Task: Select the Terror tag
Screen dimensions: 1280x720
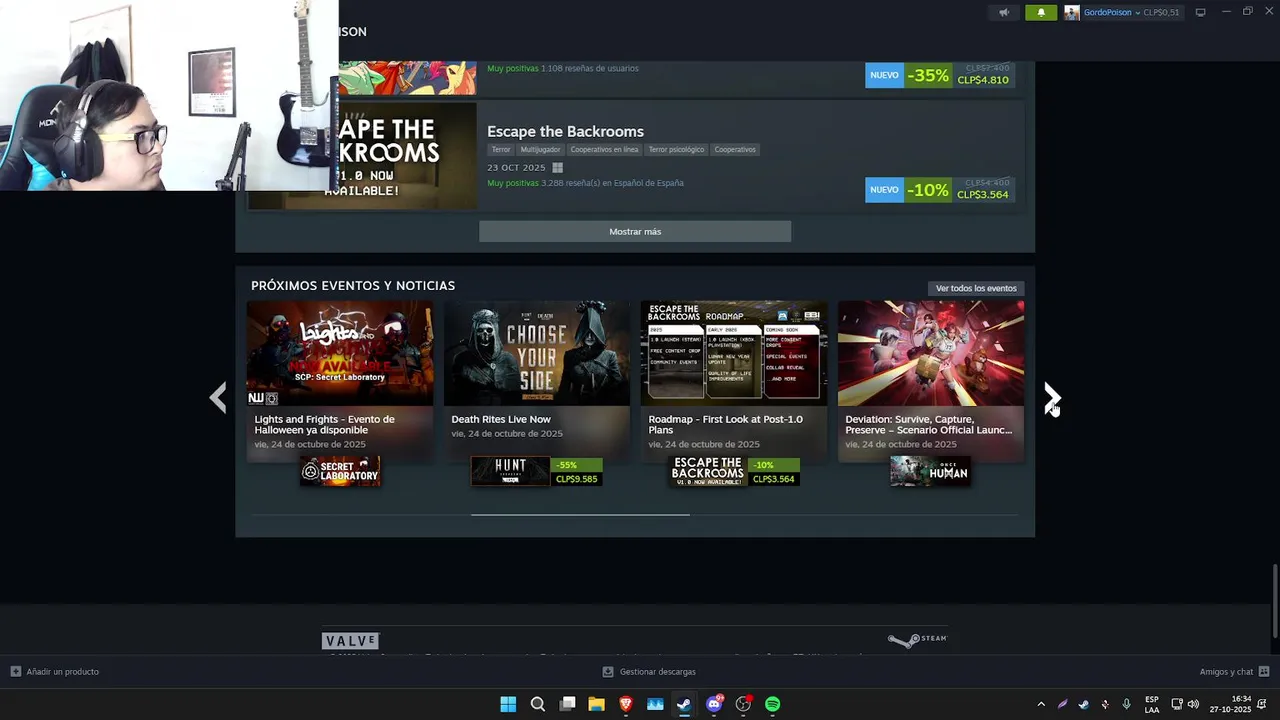Action: click(x=501, y=149)
